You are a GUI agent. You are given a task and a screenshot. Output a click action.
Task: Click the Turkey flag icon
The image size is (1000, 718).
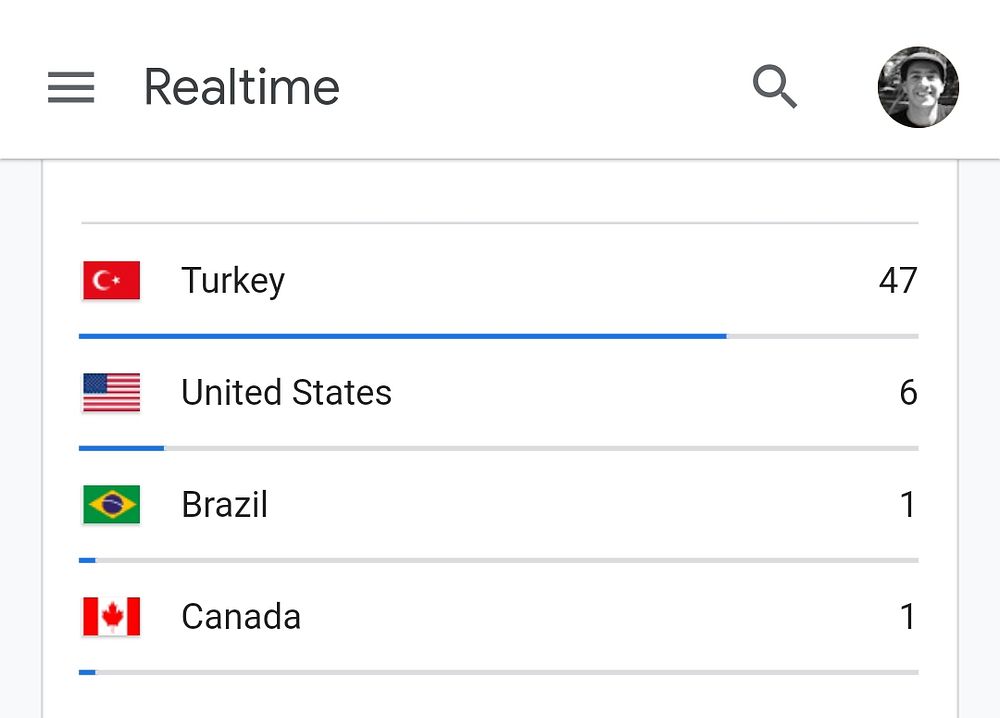click(x=111, y=281)
